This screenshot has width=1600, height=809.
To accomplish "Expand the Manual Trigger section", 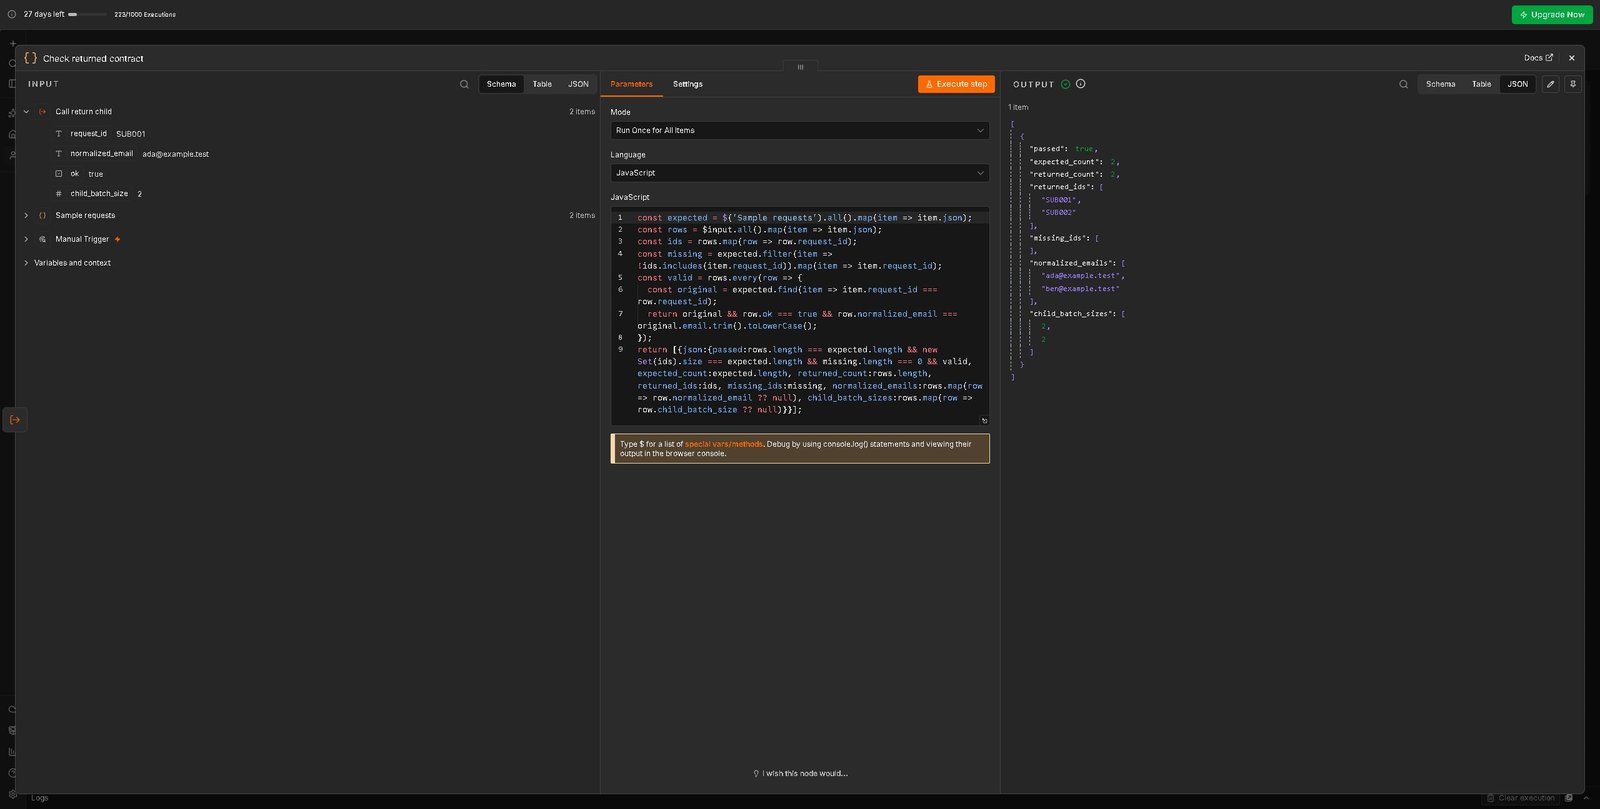I will click(x=26, y=239).
